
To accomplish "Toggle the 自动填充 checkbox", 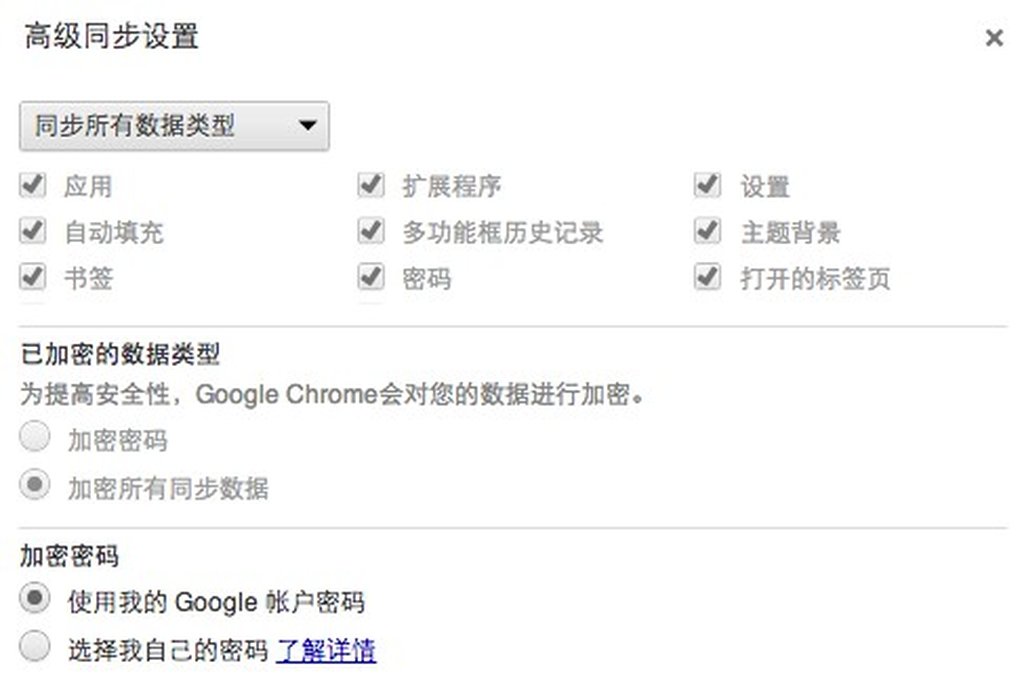I will [33, 231].
